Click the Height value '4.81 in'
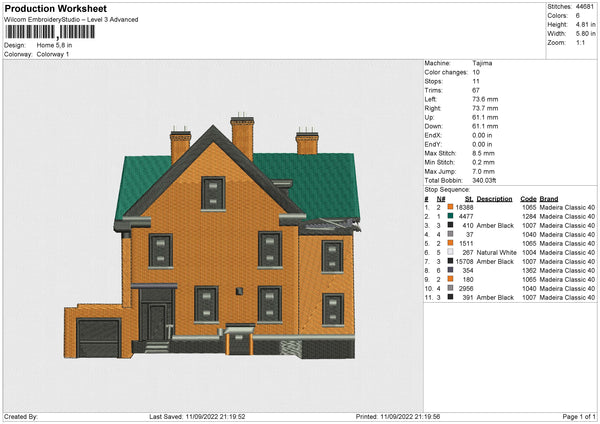 tap(585, 24)
